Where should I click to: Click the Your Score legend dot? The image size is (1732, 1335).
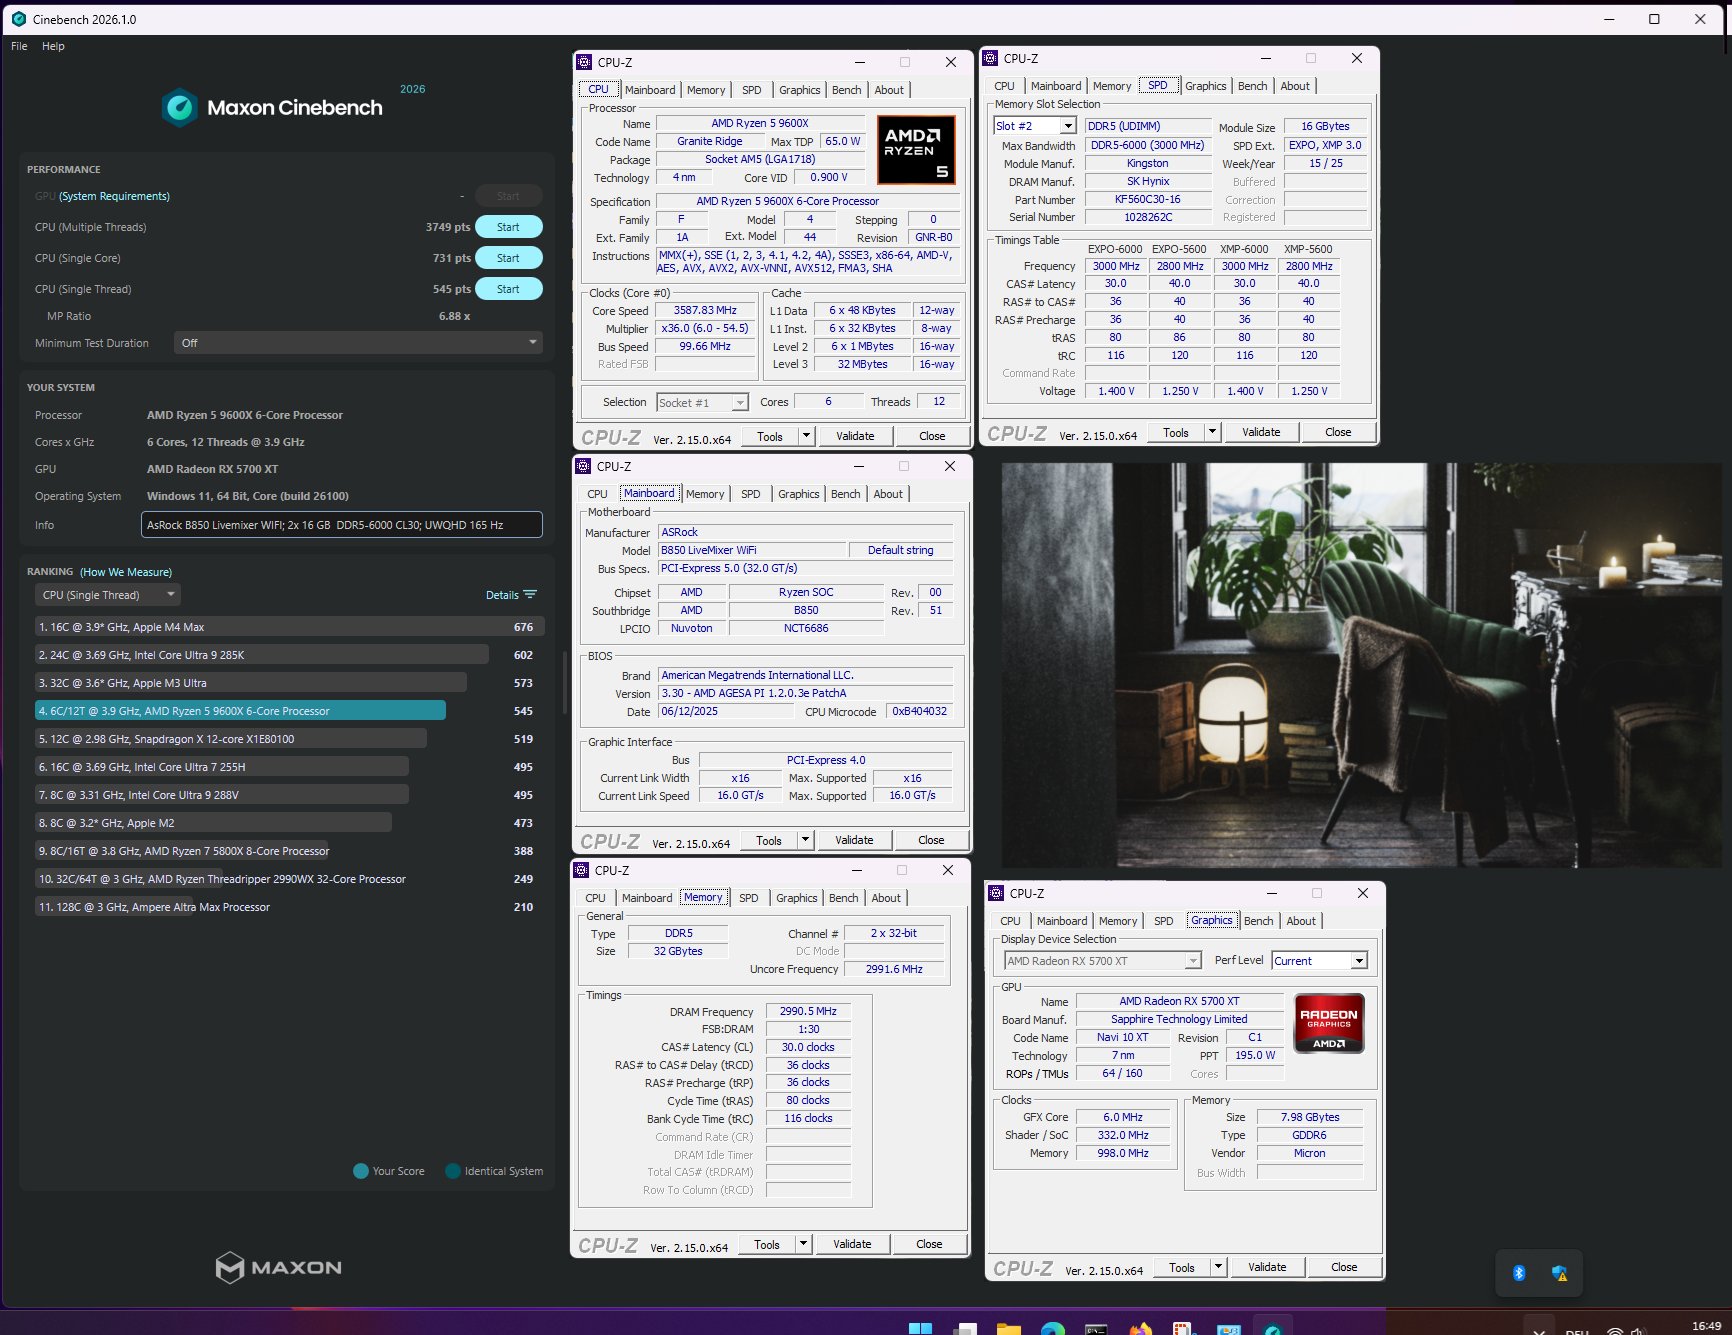(361, 1171)
